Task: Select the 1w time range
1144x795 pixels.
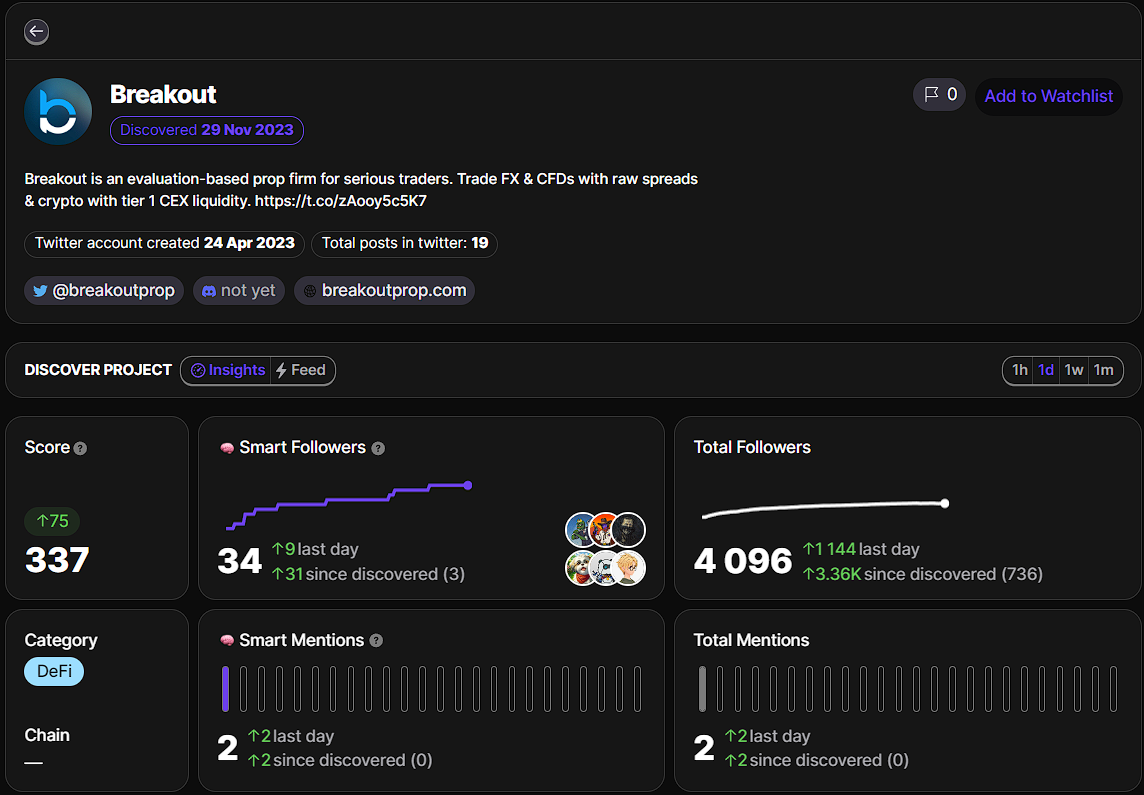Action: coord(1074,371)
